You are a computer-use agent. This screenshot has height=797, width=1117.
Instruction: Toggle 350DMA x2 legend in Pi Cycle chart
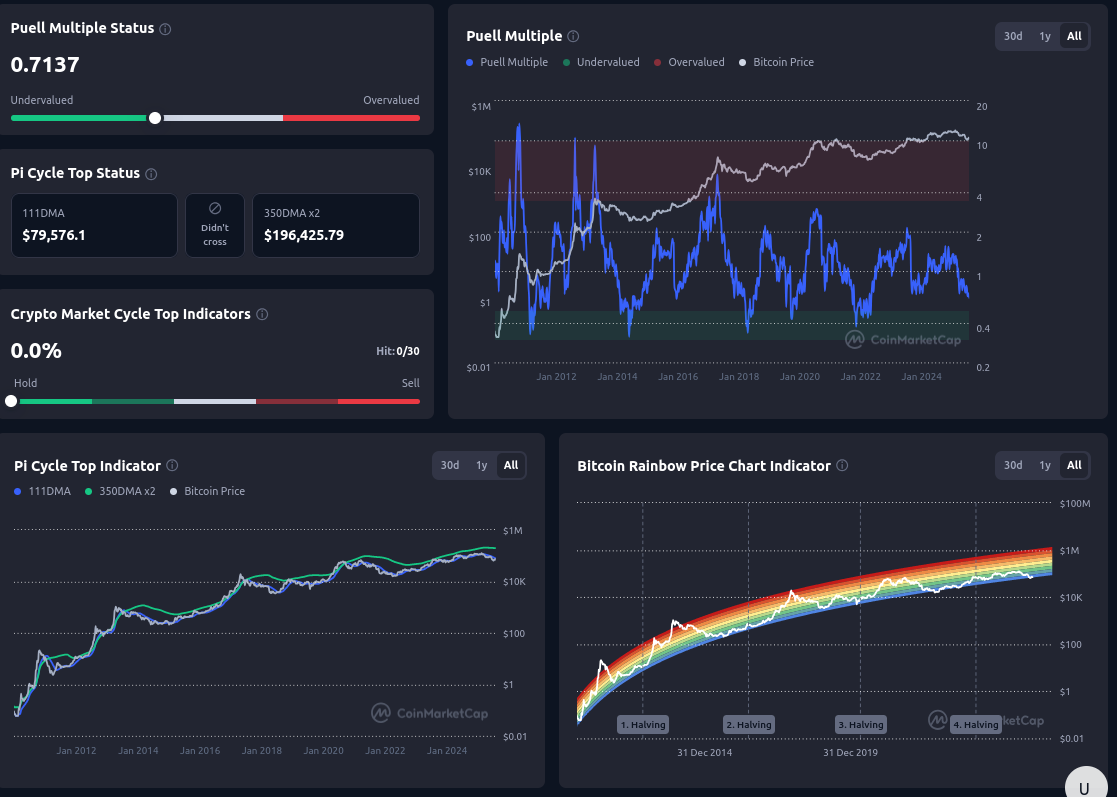120,491
